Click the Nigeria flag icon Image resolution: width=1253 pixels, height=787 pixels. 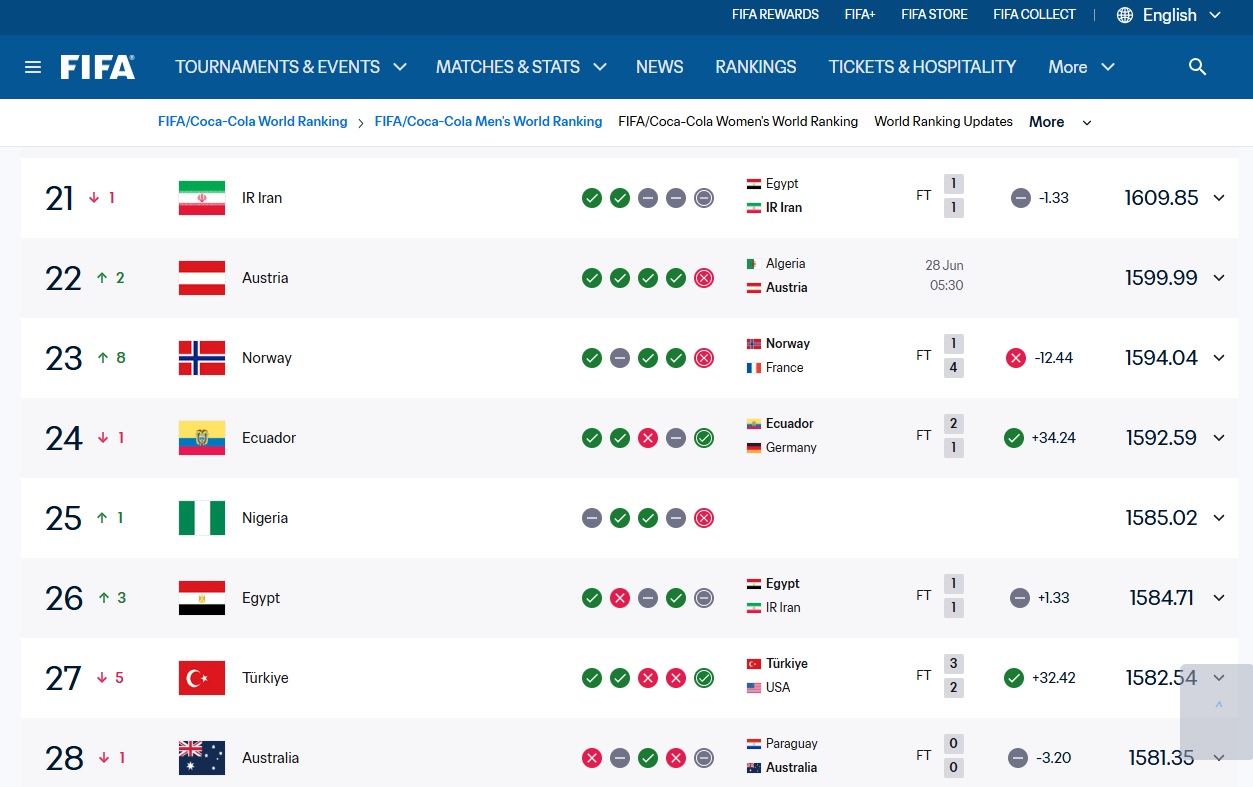click(202, 518)
